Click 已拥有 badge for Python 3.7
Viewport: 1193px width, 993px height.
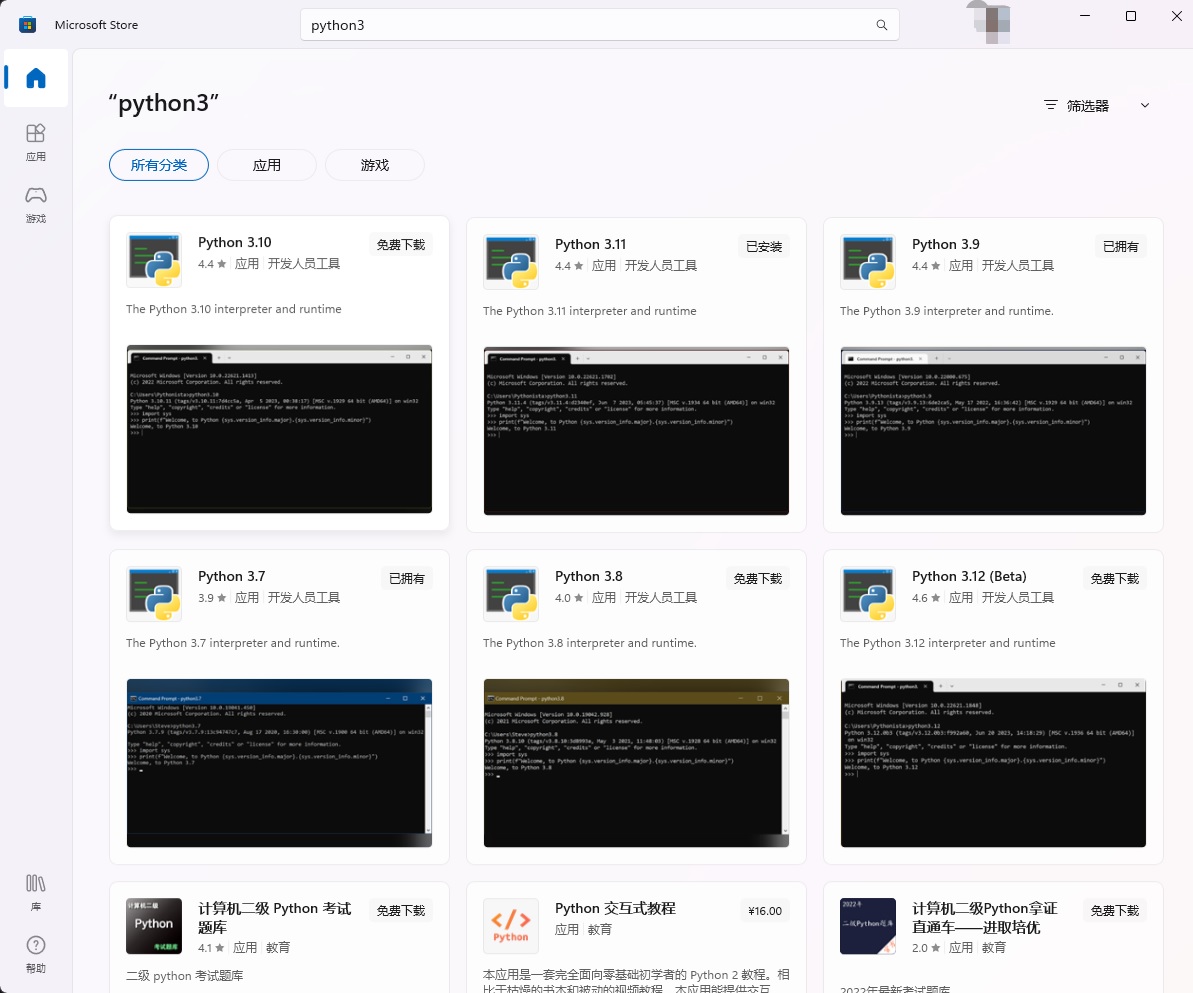pos(407,578)
